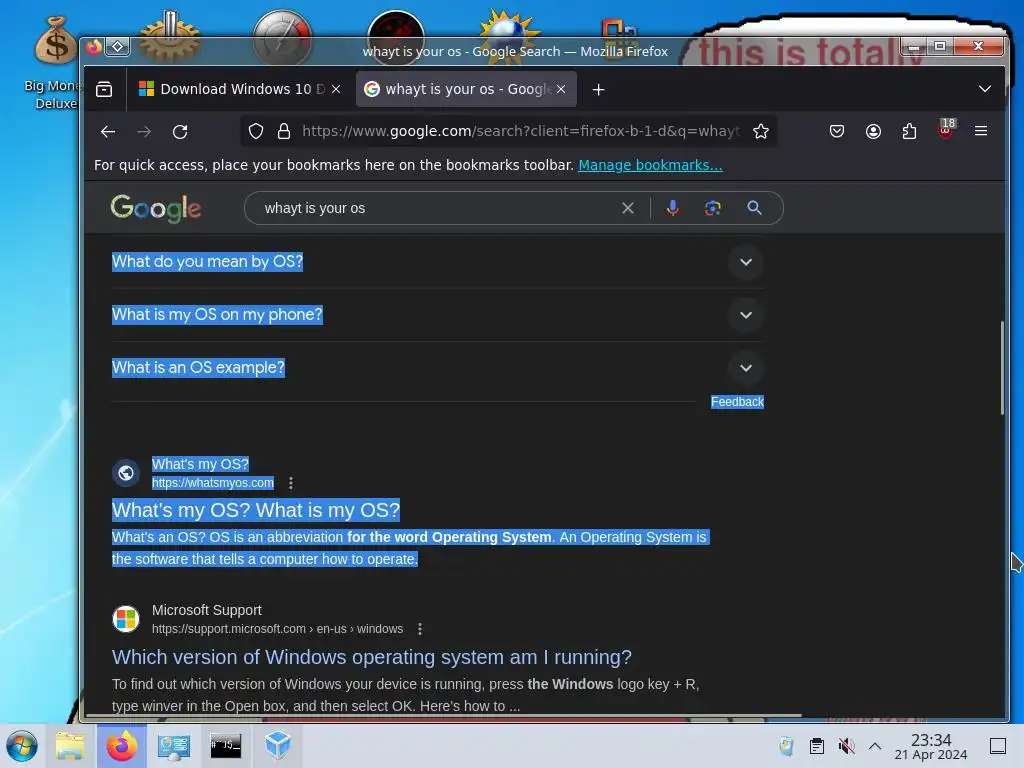Open options for Microsoft Support result

420,629
